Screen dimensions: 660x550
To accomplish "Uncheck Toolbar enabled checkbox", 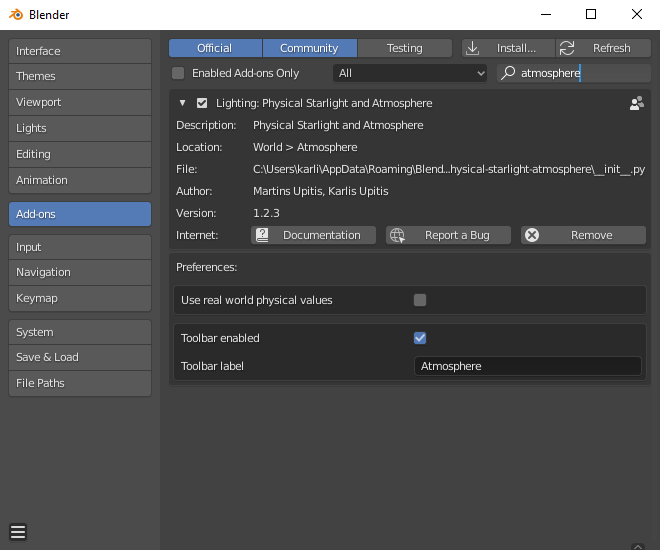I will point(420,338).
